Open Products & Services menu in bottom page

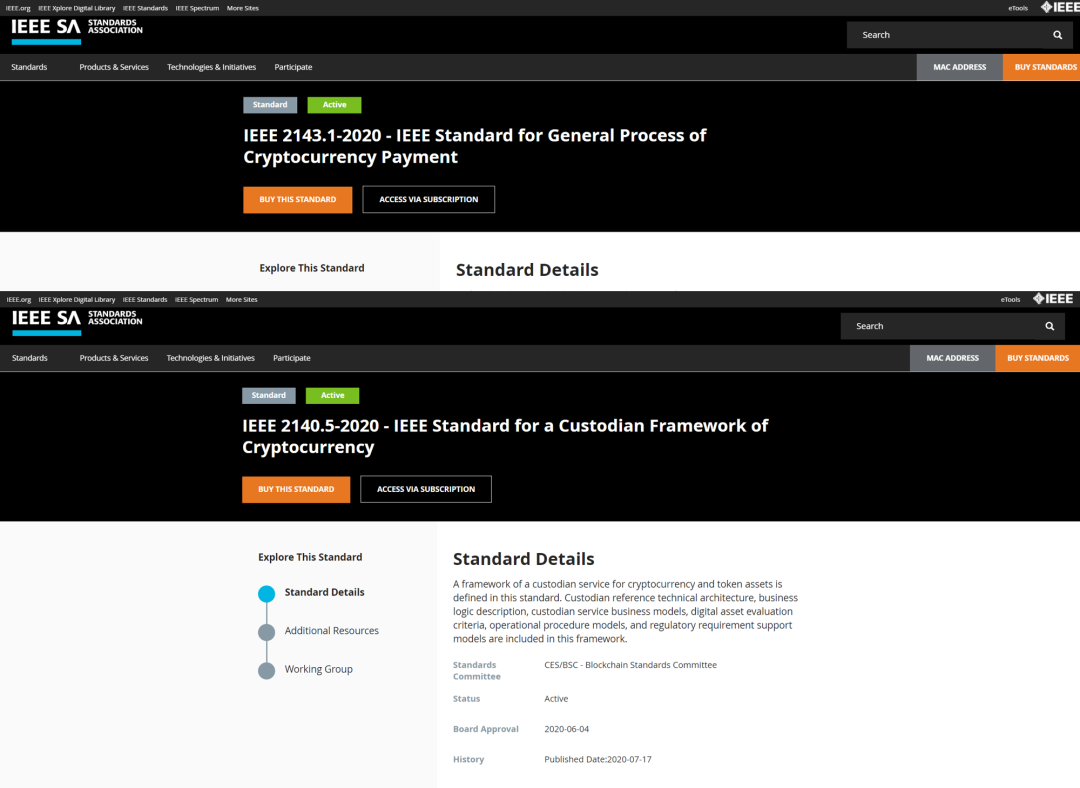point(114,358)
